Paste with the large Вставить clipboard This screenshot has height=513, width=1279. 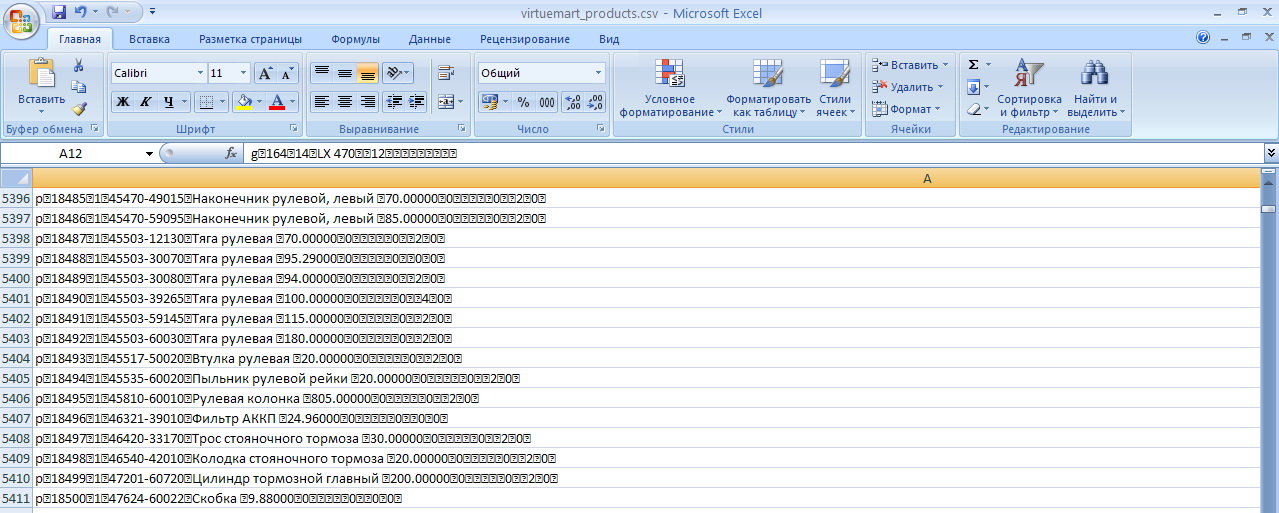[41, 83]
